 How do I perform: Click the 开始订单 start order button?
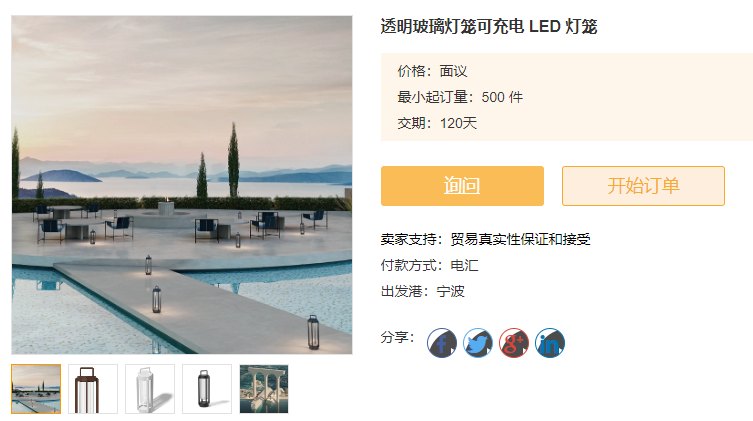tap(644, 186)
